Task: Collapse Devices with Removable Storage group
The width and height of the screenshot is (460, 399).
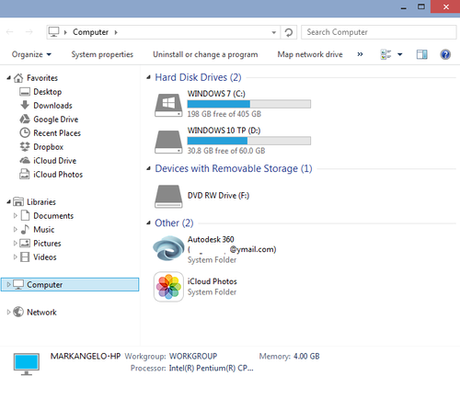Action: tap(149, 169)
